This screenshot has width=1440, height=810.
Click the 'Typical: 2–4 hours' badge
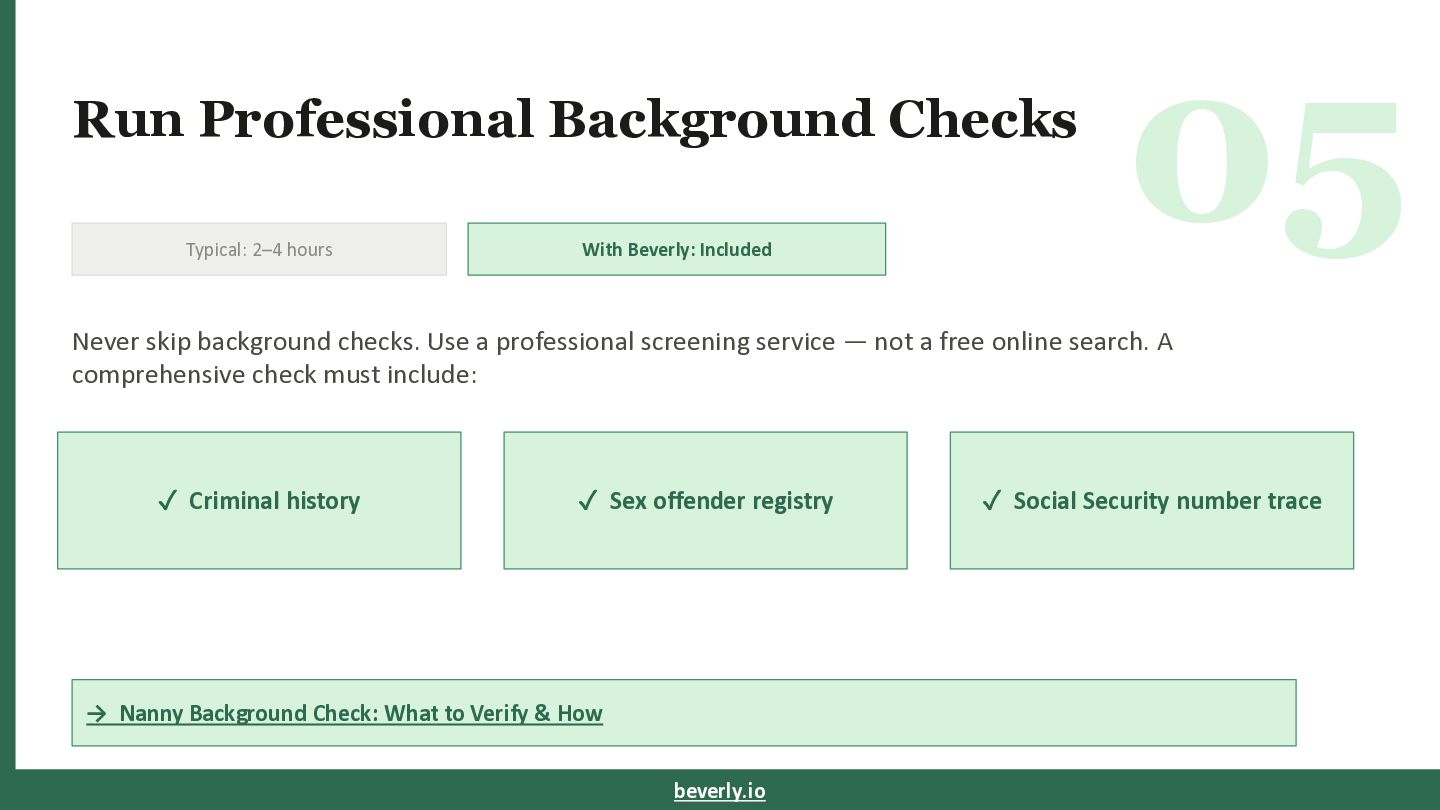click(x=259, y=249)
